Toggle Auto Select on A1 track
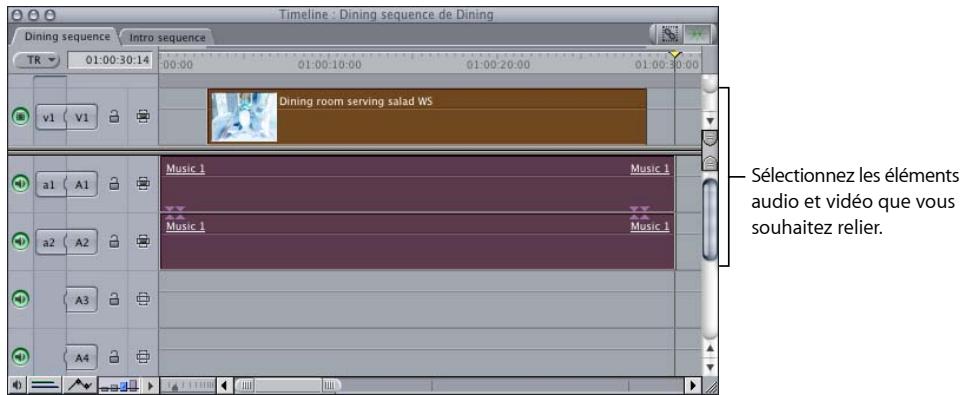 (x=143, y=183)
